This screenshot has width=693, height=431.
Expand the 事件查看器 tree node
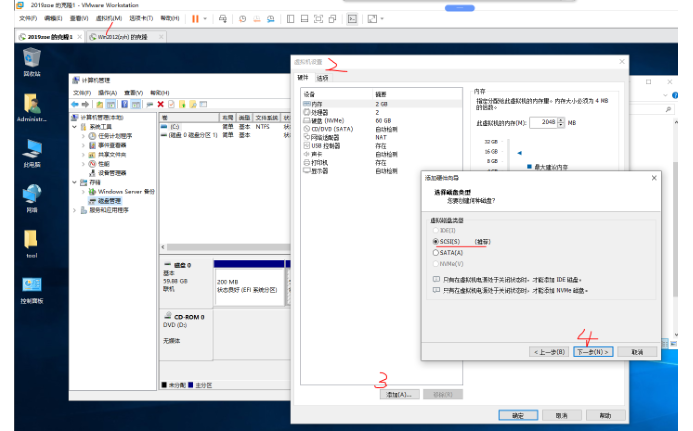pos(83,145)
